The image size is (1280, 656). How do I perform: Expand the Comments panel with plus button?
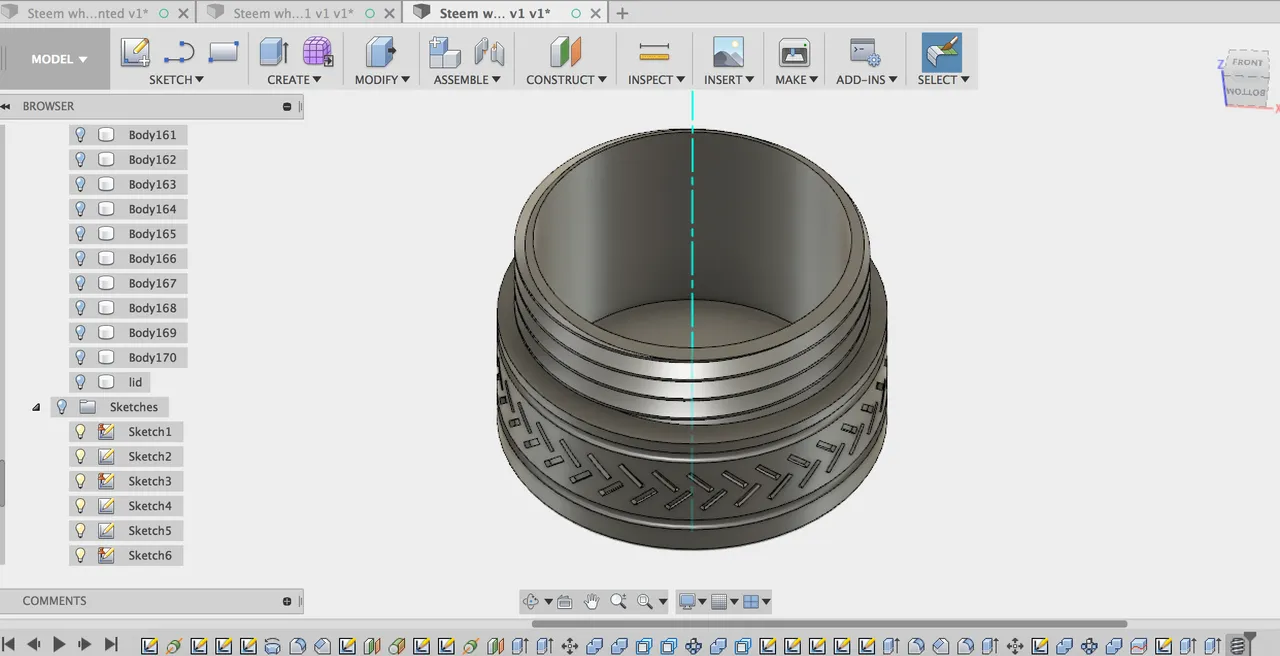(x=287, y=601)
